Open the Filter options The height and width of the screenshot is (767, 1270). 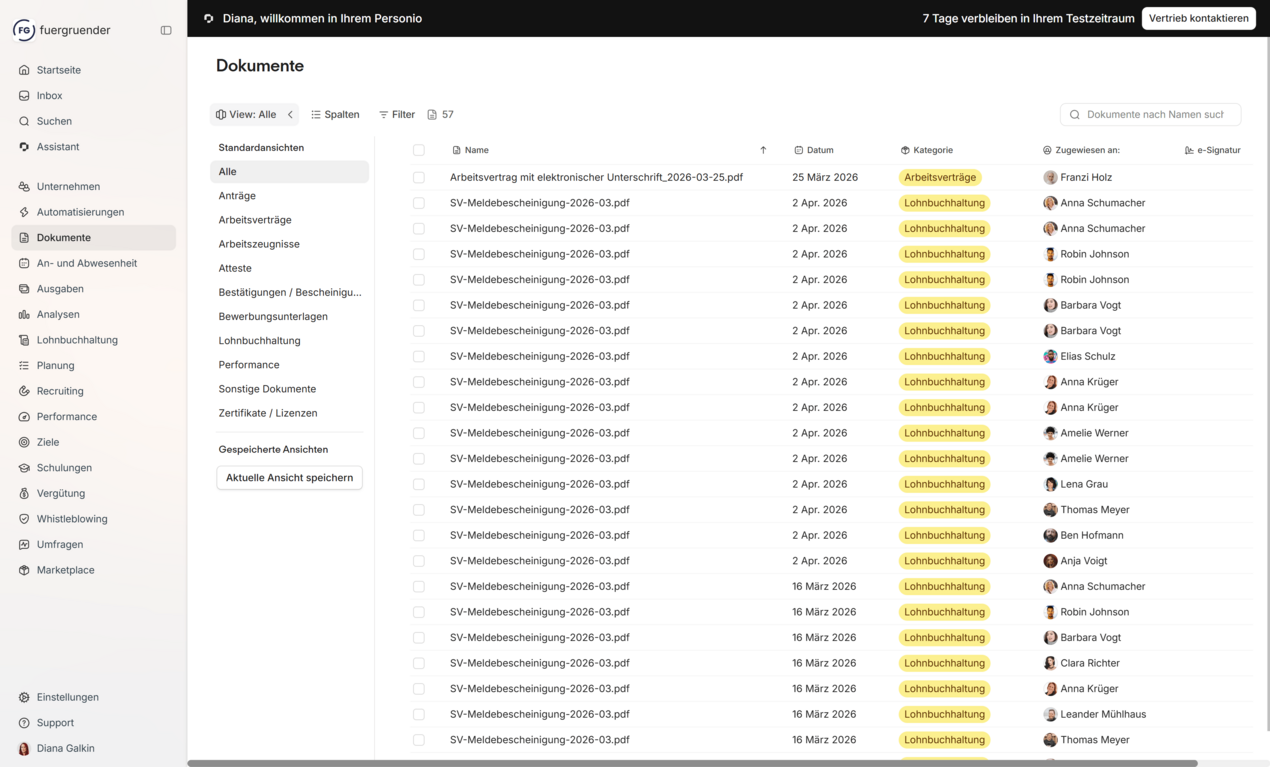click(397, 114)
